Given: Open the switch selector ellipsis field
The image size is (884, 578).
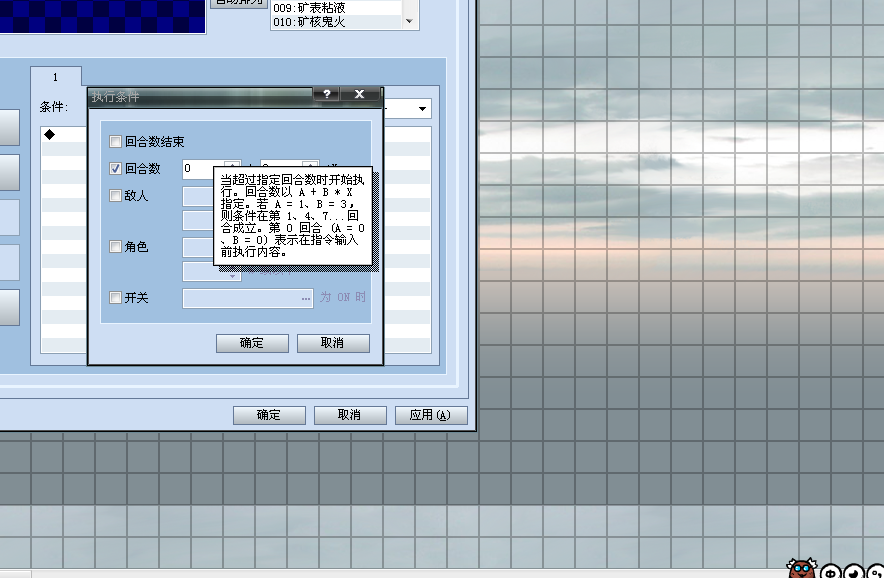Looking at the screenshot, I should 248,298.
